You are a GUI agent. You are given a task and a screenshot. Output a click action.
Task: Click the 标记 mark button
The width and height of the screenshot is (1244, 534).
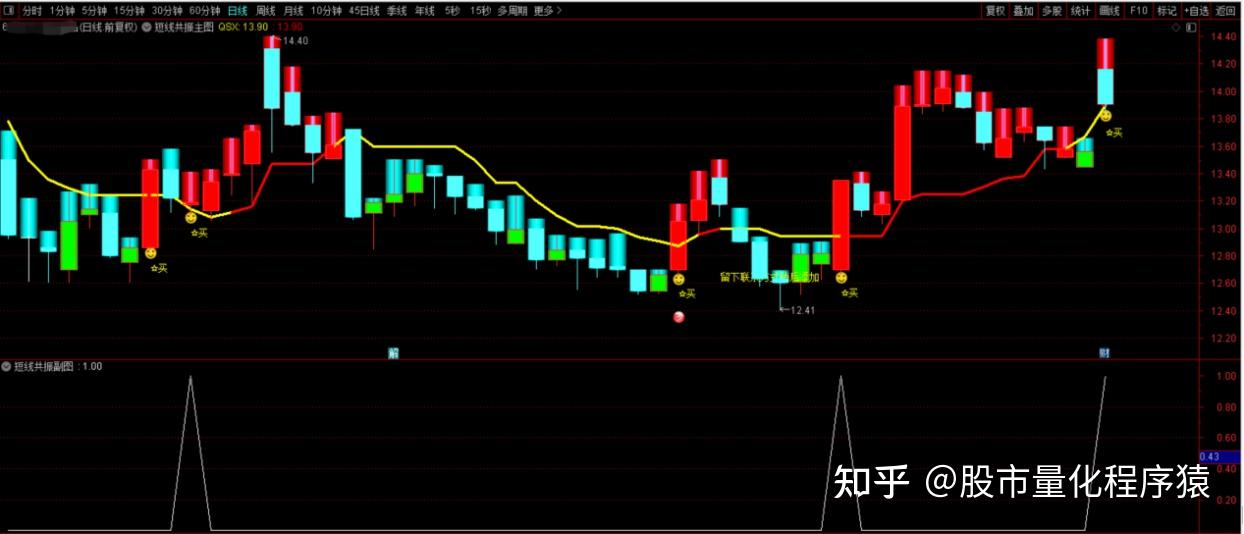point(1167,11)
